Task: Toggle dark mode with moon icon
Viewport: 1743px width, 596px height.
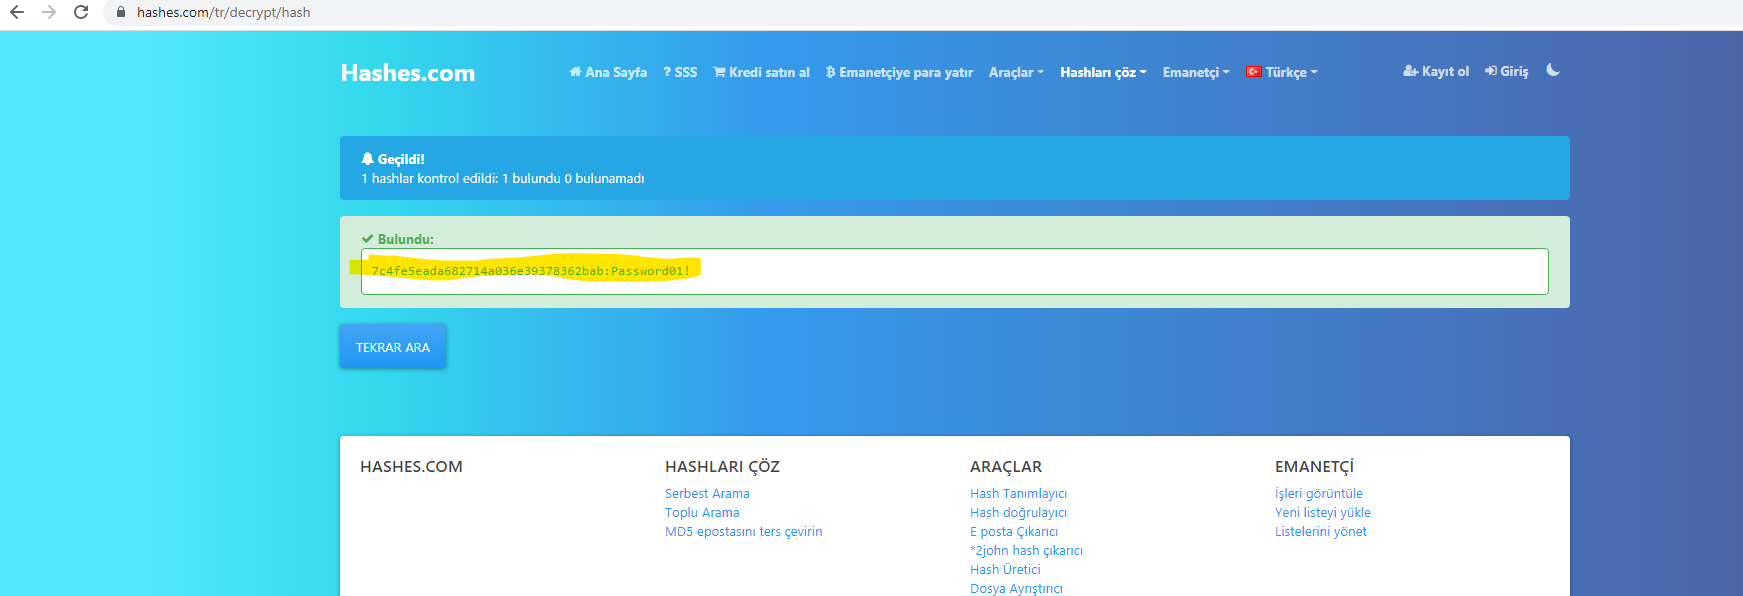Action: (x=1553, y=70)
